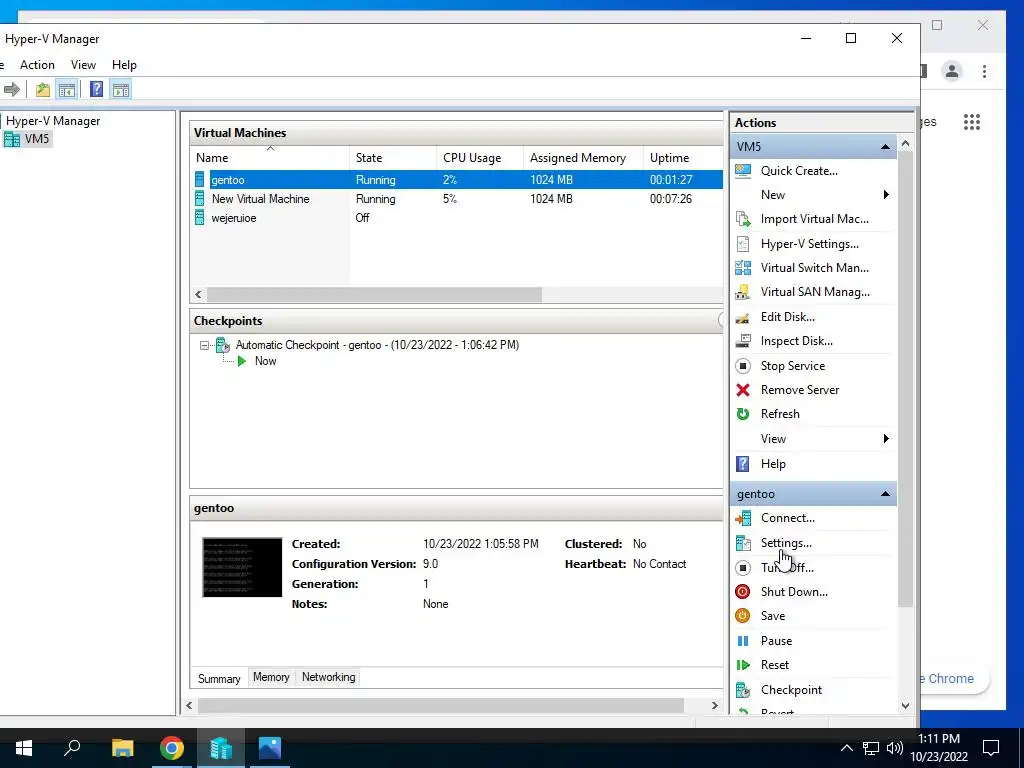Image resolution: width=1024 pixels, height=768 pixels.
Task: Open File Explorer from the taskbar
Action: pyautogui.click(x=122, y=748)
